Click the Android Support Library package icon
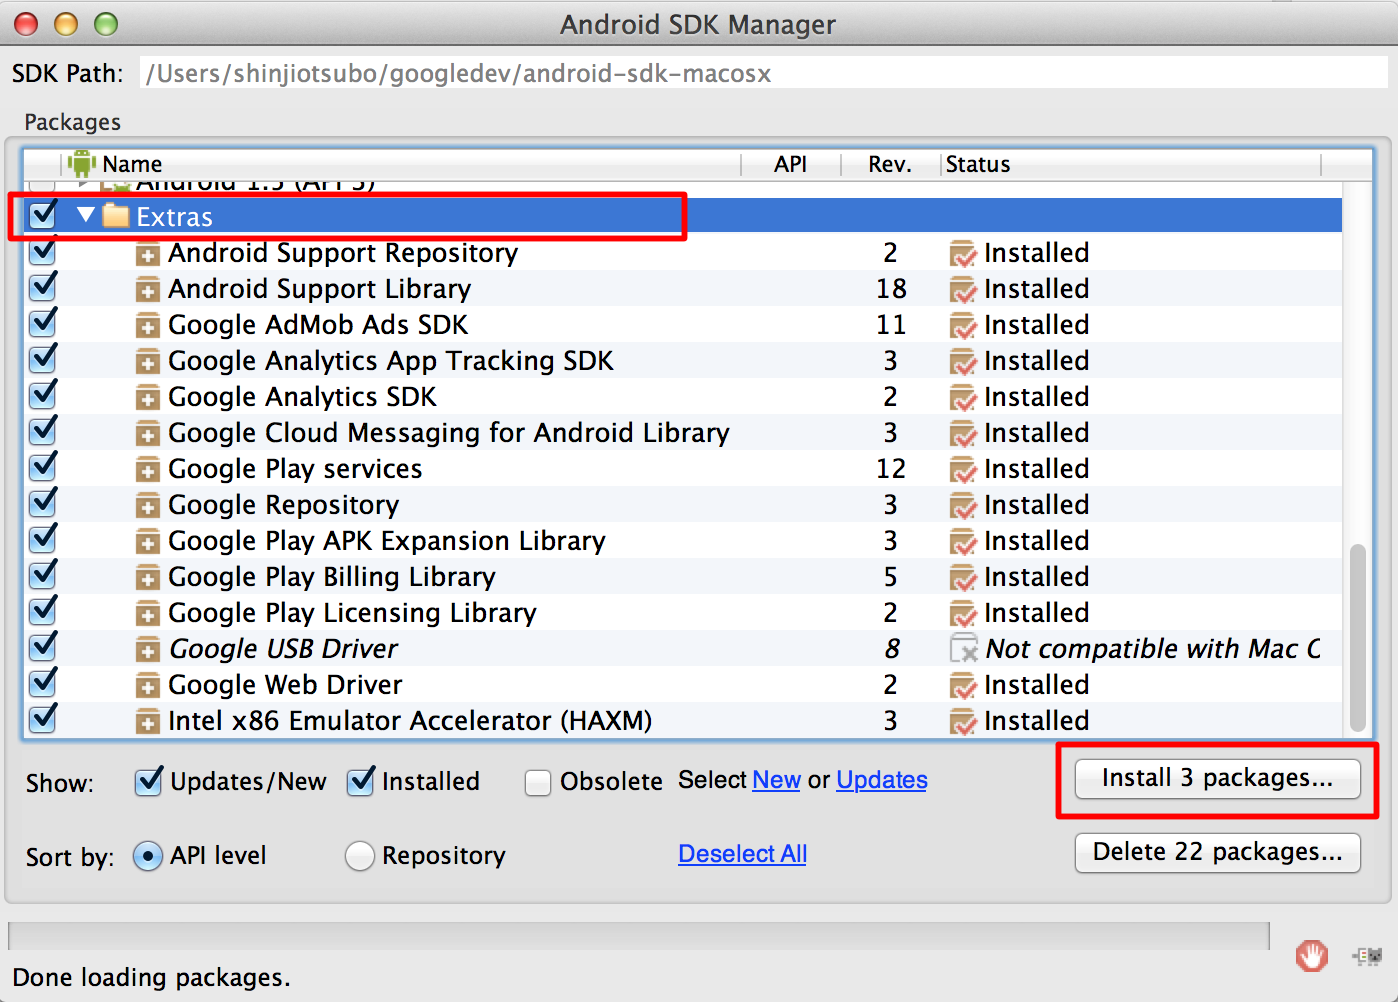 coord(147,291)
